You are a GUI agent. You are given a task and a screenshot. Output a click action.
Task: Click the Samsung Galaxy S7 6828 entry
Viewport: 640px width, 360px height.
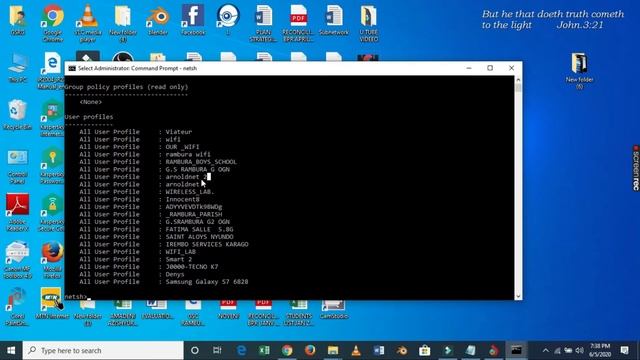click(207, 282)
